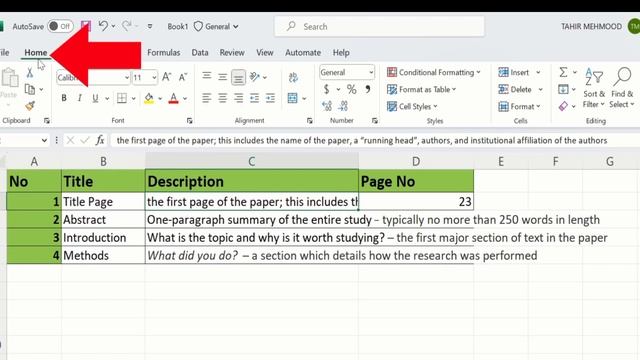Click the Redo arrow icon
This screenshot has height=360, width=640.
(x=127, y=26)
